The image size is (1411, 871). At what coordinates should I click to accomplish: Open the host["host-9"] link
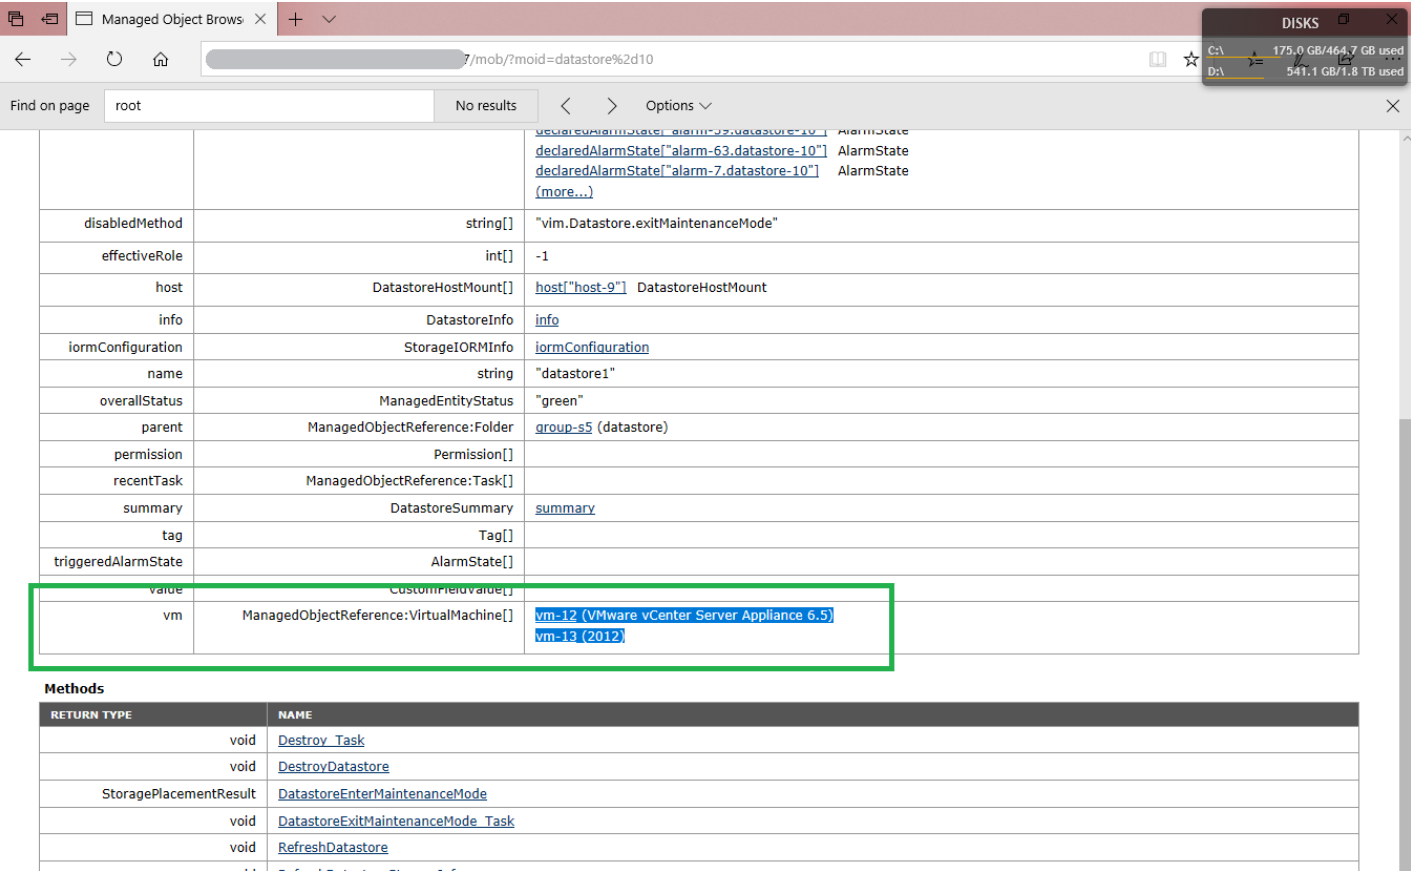point(580,288)
